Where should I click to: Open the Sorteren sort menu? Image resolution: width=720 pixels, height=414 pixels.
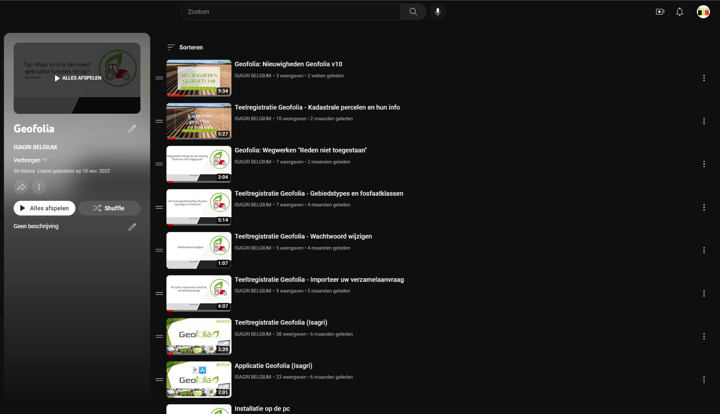185,47
